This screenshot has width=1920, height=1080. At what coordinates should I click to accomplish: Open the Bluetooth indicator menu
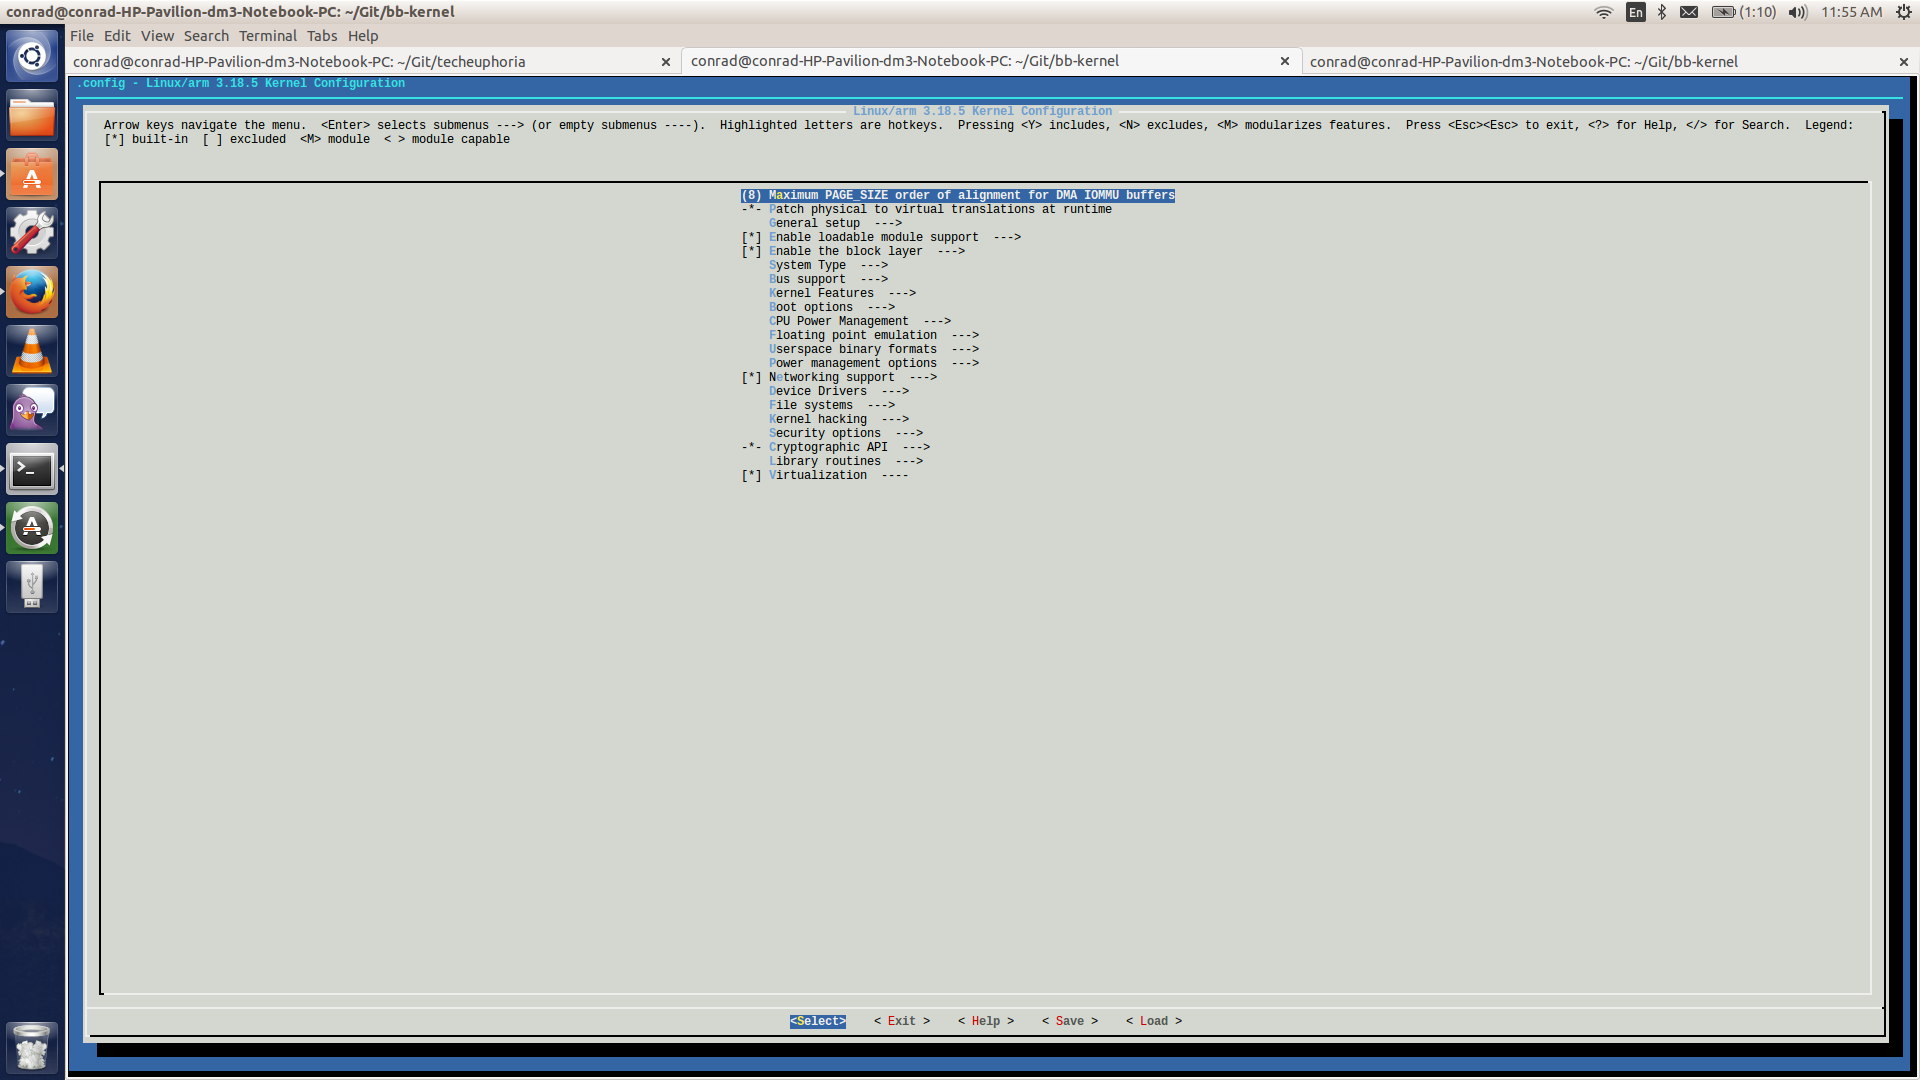1662,12
